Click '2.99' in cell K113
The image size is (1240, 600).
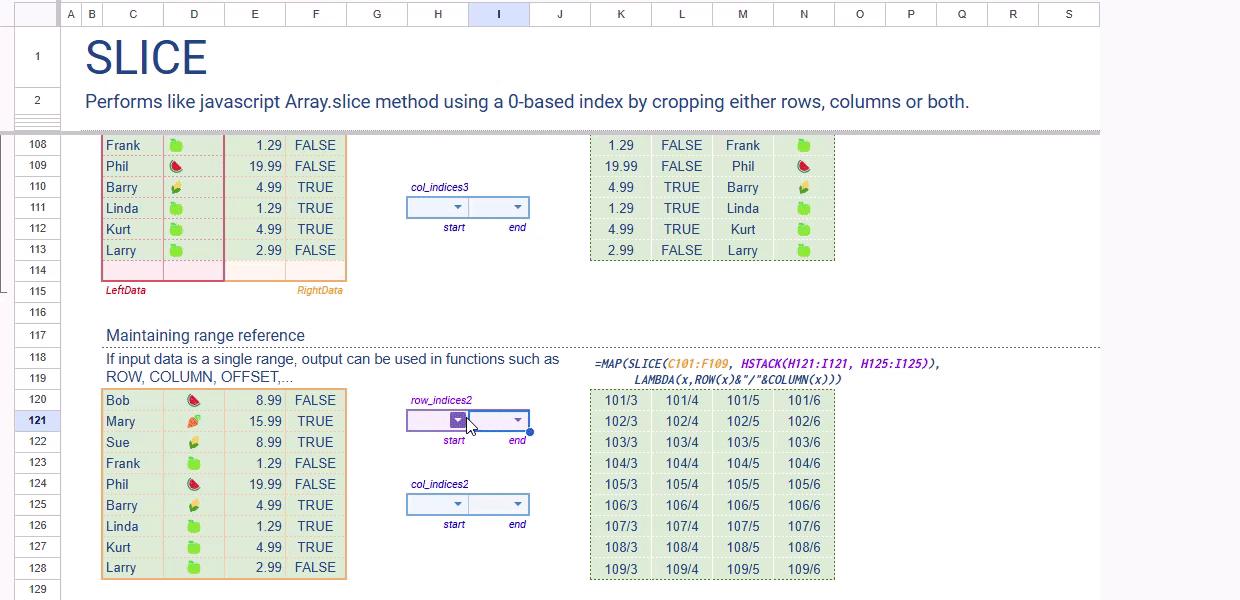pos(621,250)
